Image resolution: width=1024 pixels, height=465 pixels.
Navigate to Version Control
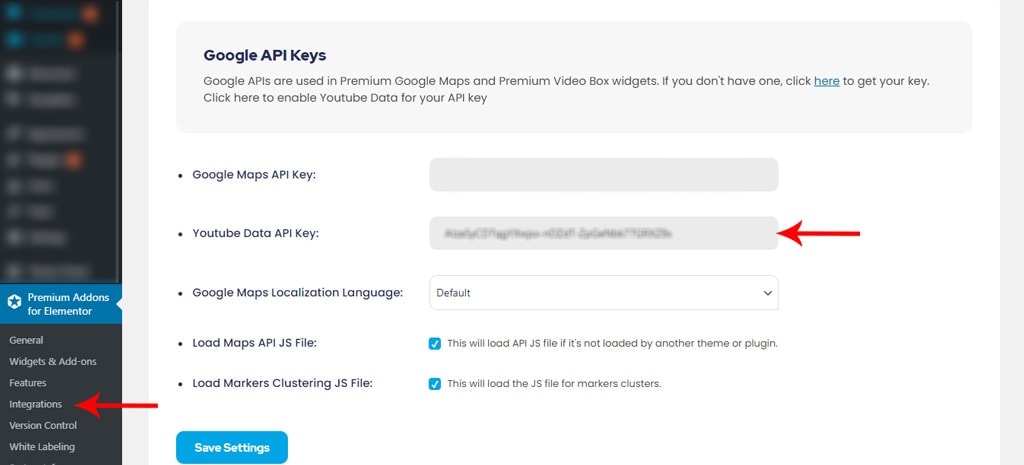point(43,426)
